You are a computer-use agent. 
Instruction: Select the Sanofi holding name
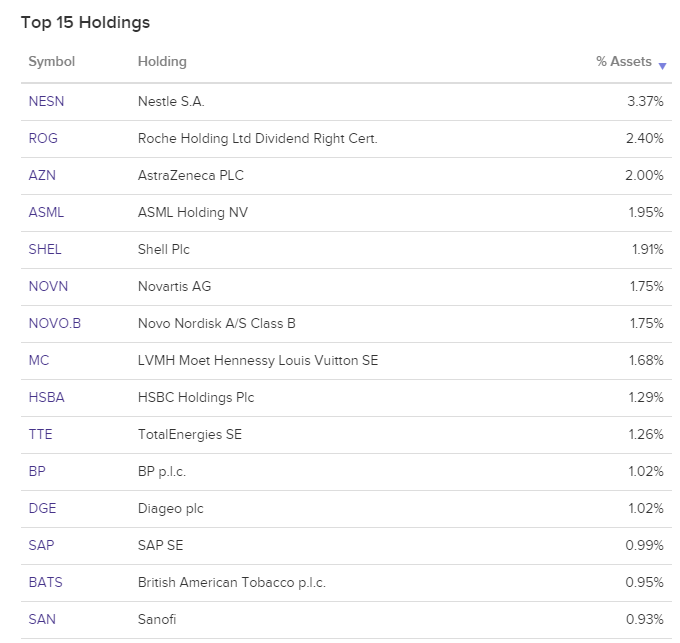157,619
